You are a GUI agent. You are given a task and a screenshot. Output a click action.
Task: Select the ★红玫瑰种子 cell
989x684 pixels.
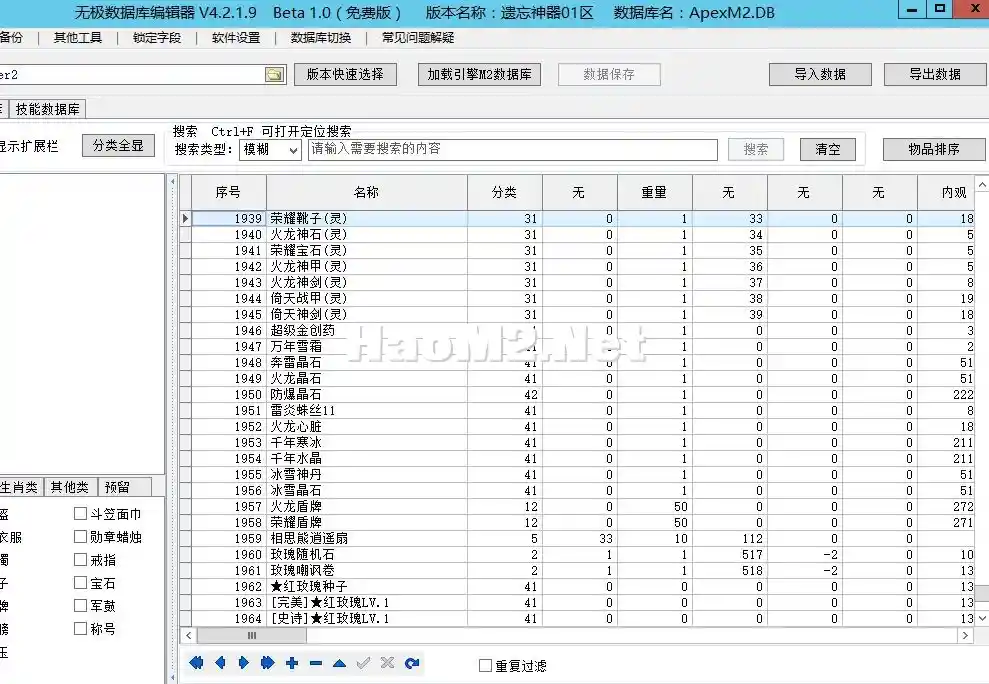click(367, 587)
